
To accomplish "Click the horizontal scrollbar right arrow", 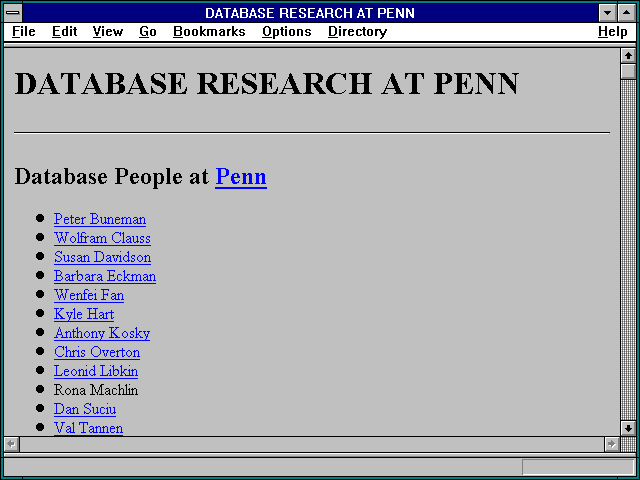I will click(x=611, y=444).
